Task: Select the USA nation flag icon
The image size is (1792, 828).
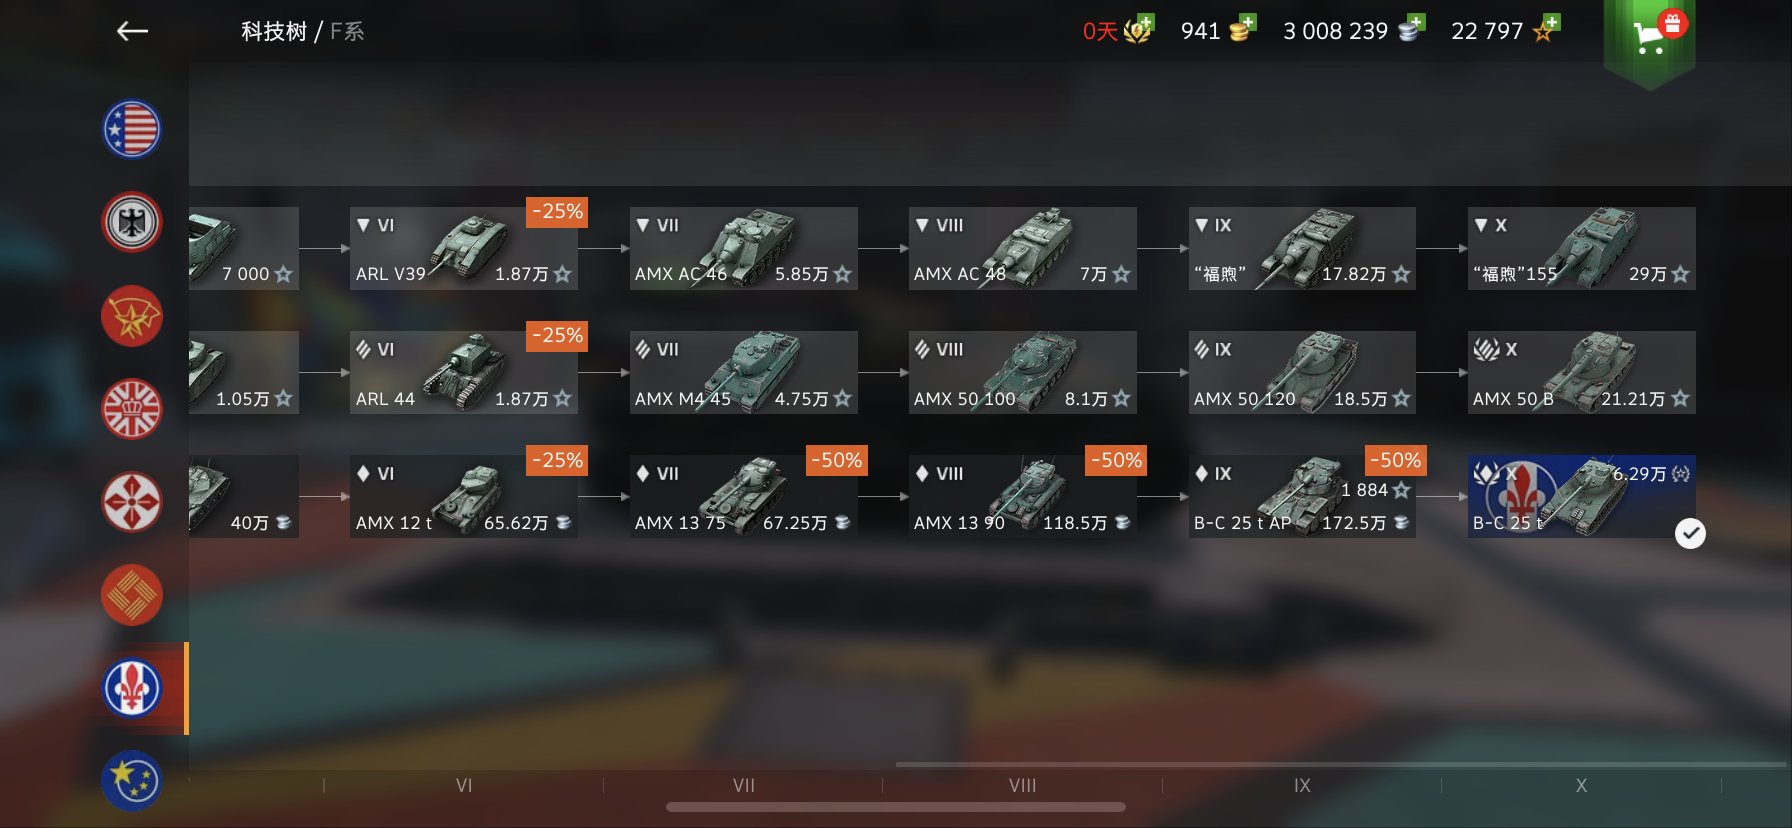Action: pyautogui.click(x=132, y=129)
